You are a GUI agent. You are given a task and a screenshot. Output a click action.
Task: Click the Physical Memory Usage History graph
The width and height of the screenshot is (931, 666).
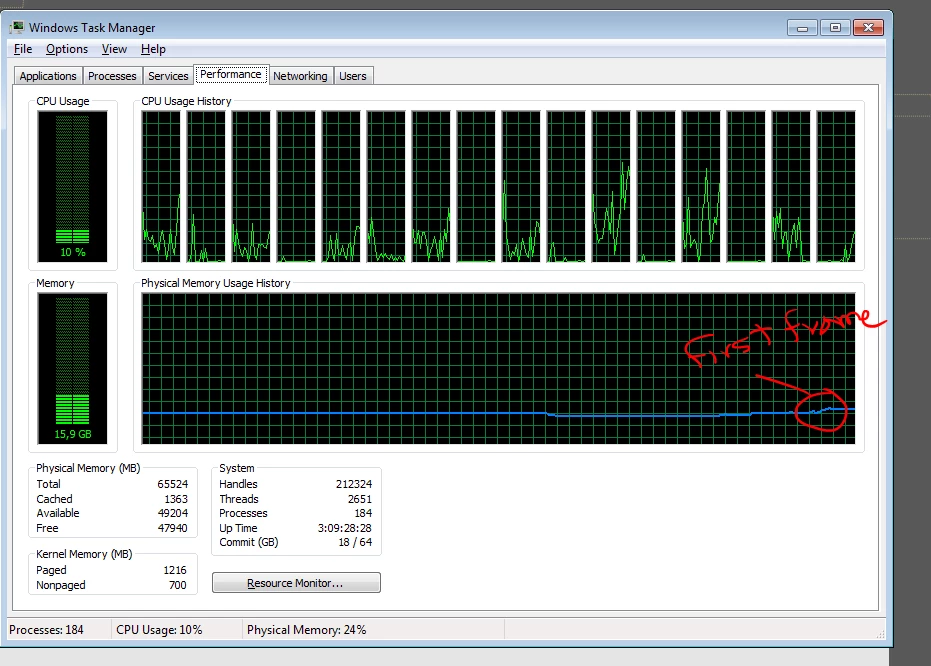[x=499, y=368]
